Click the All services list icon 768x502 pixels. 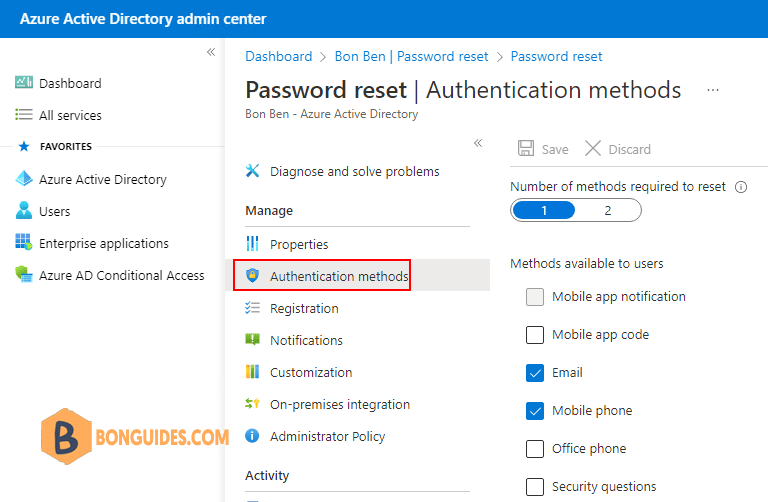(x=24, y=115)
